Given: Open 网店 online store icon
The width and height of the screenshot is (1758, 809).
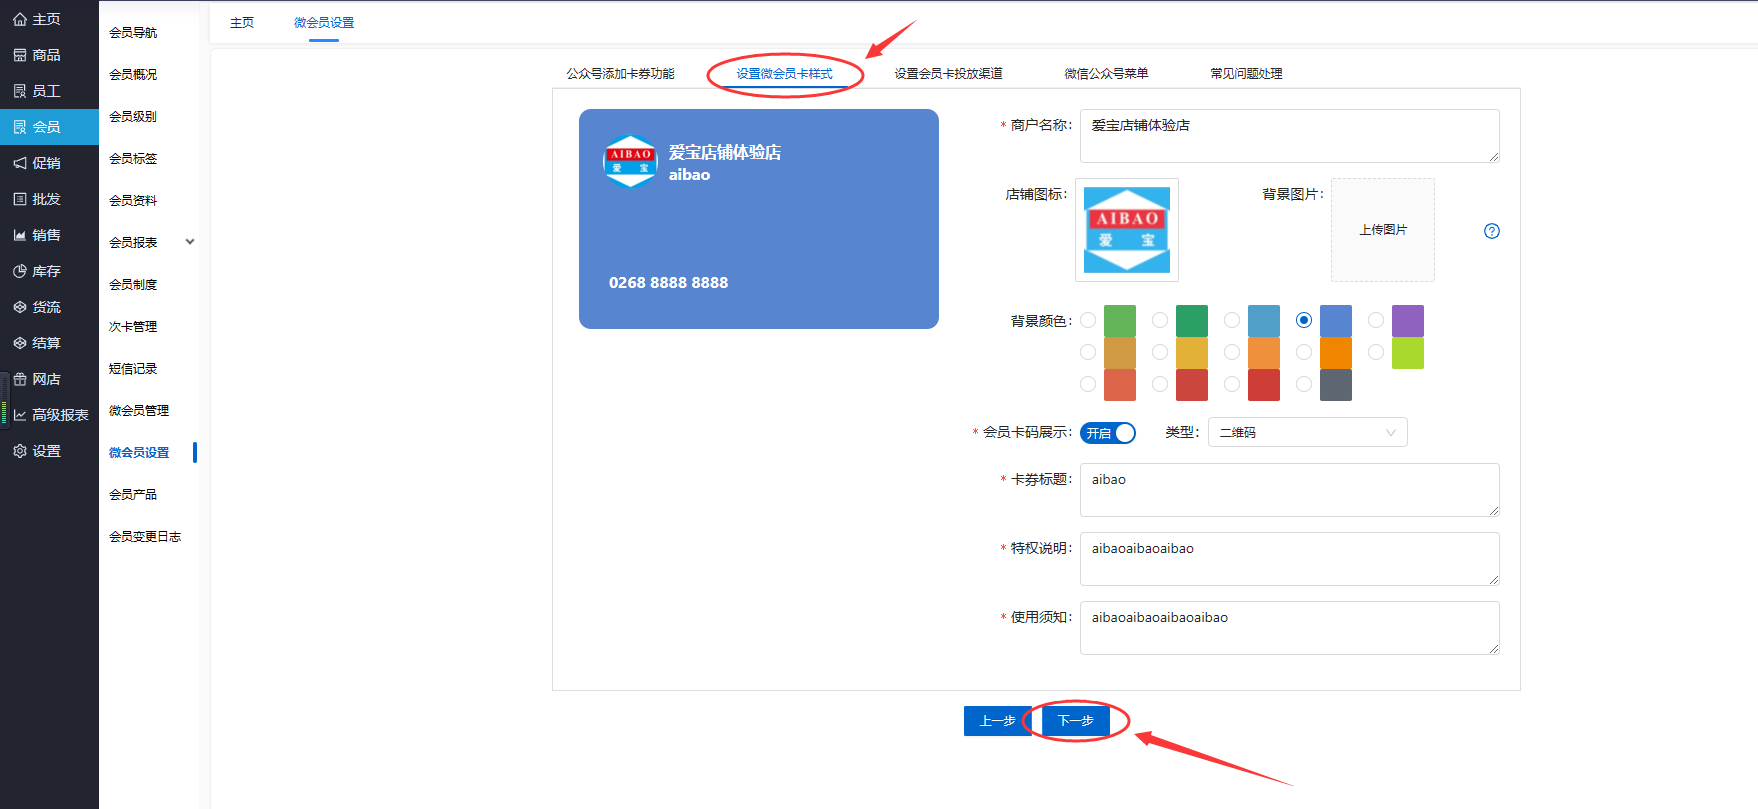Looking at the screenshot, I should (20, 379).
